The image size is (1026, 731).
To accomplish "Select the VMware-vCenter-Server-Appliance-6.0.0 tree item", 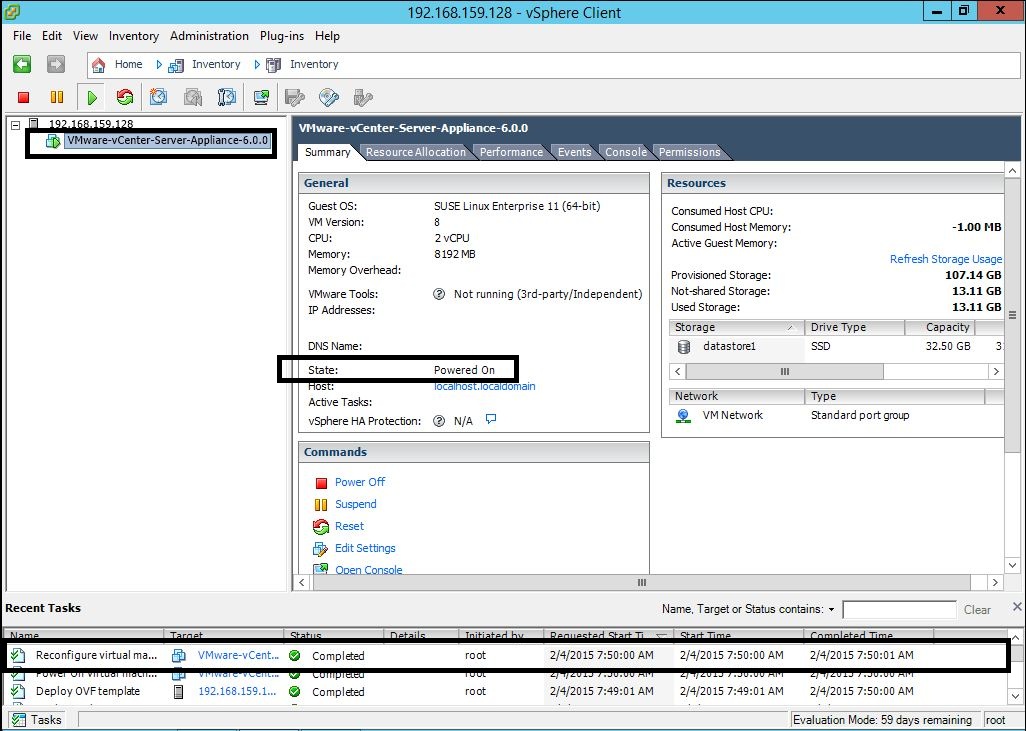I will (166, 141).
